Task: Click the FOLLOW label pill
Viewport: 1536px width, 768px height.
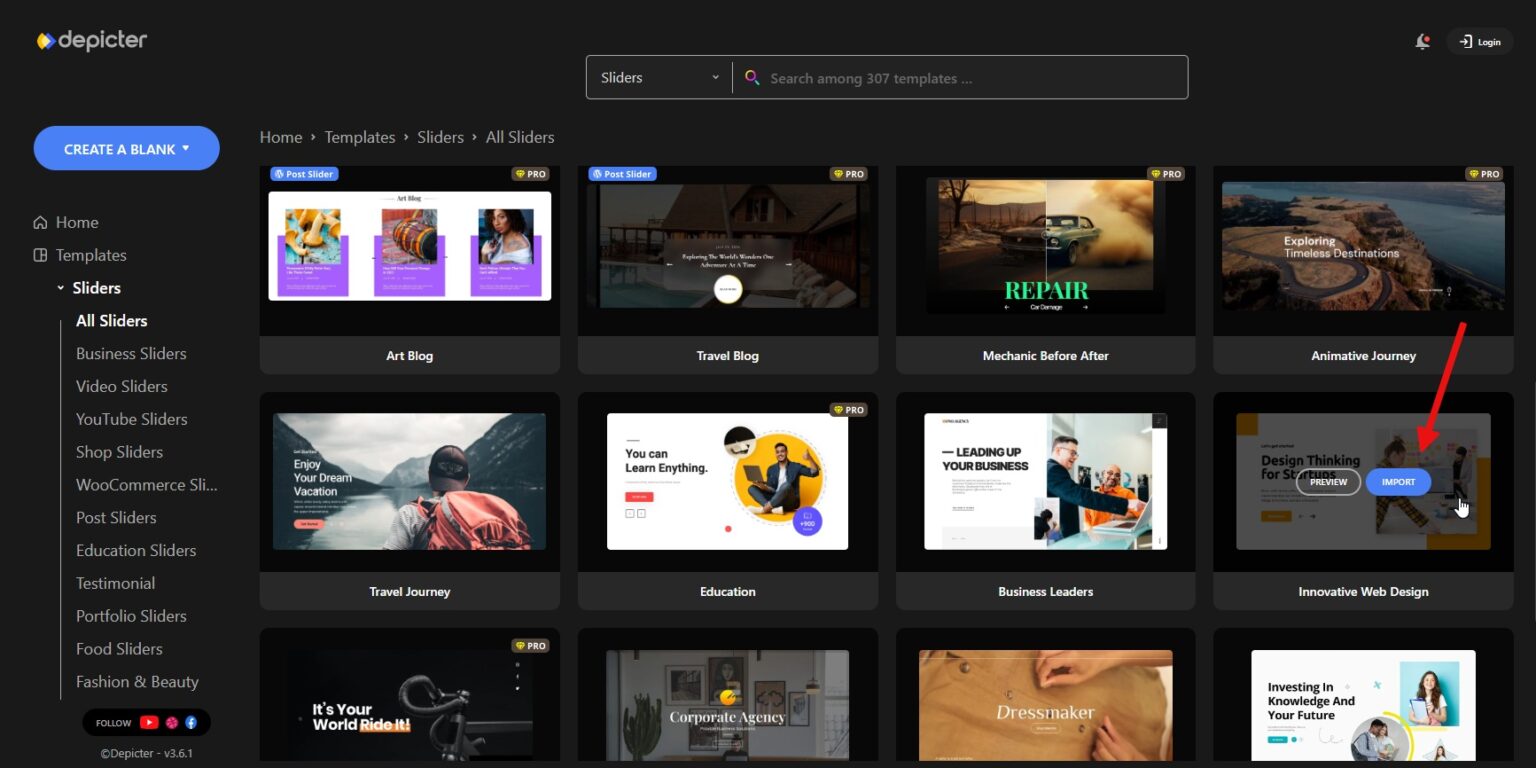Action: click(x=115, y=722)
